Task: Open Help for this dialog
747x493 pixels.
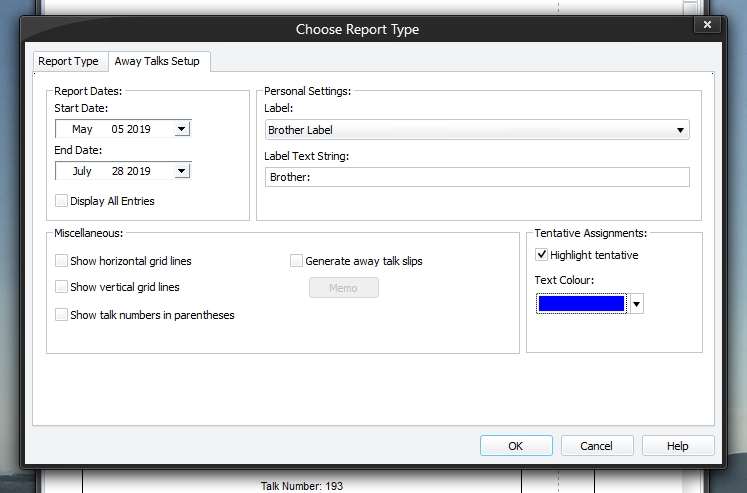Action: click(678, 446)
